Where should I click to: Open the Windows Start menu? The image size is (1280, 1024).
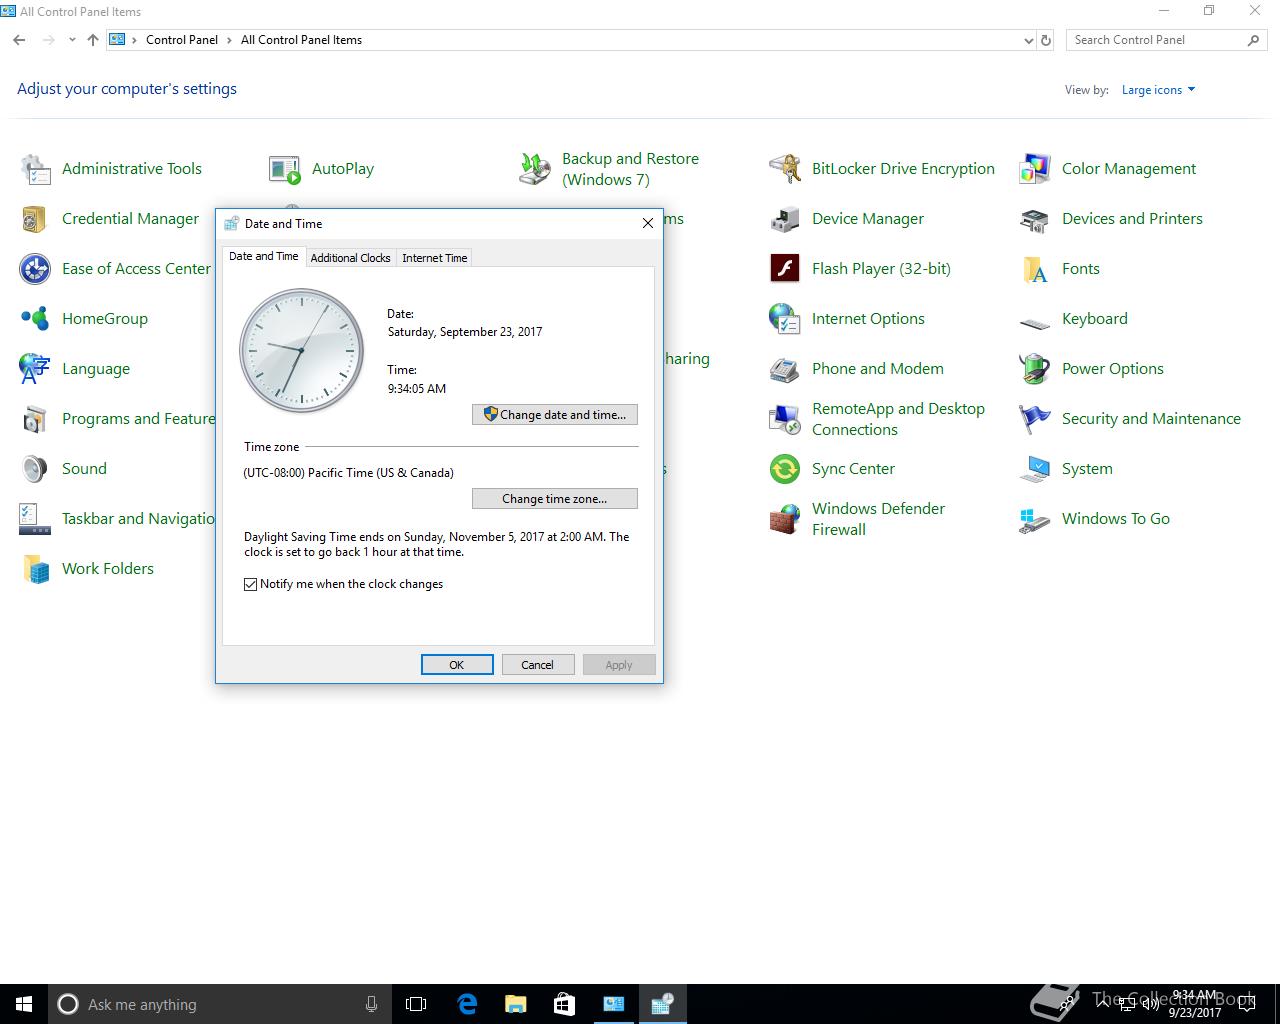[24, 1004]
